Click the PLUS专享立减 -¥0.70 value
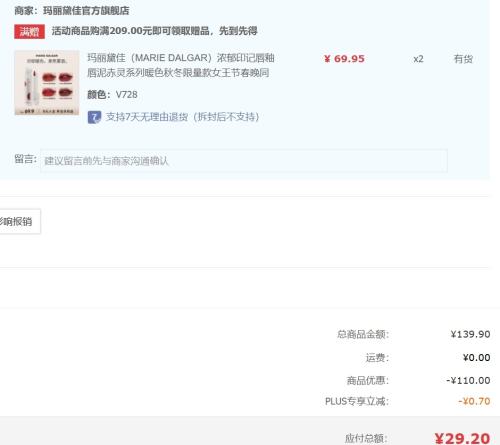Image resolution: width=500 pixels, height=445 pixels. click(474, 401)
